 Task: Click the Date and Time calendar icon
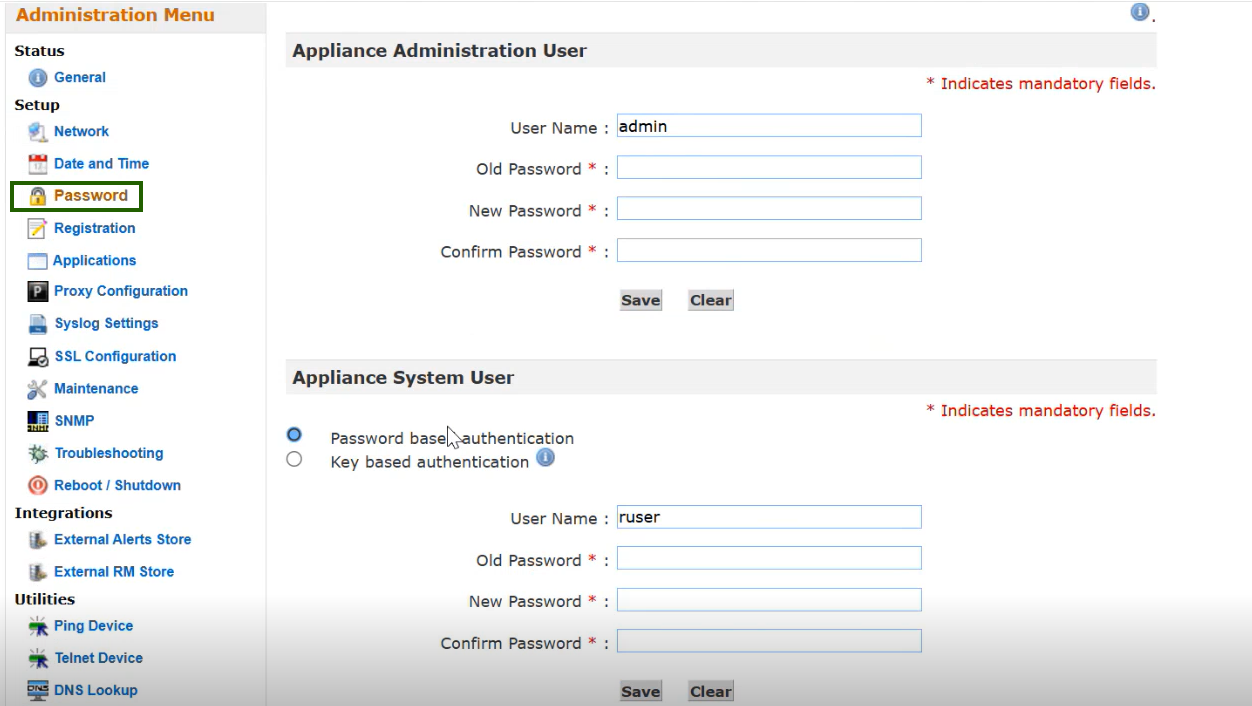pos(38,164)
